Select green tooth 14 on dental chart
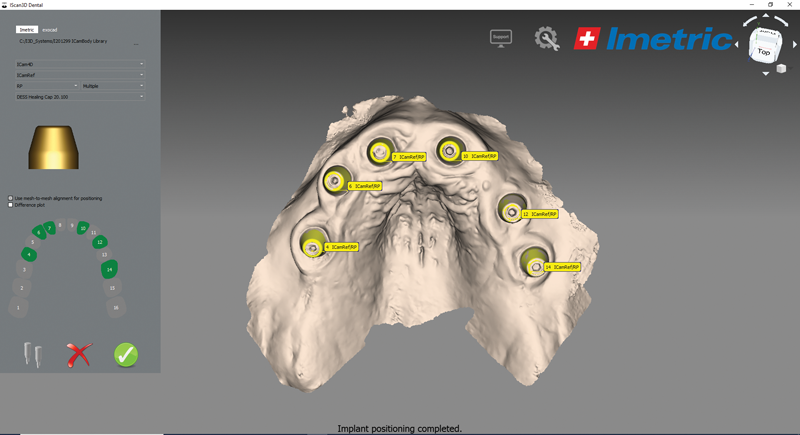Image resolution: width=800 pixels, height=435 pixels. 110,268
